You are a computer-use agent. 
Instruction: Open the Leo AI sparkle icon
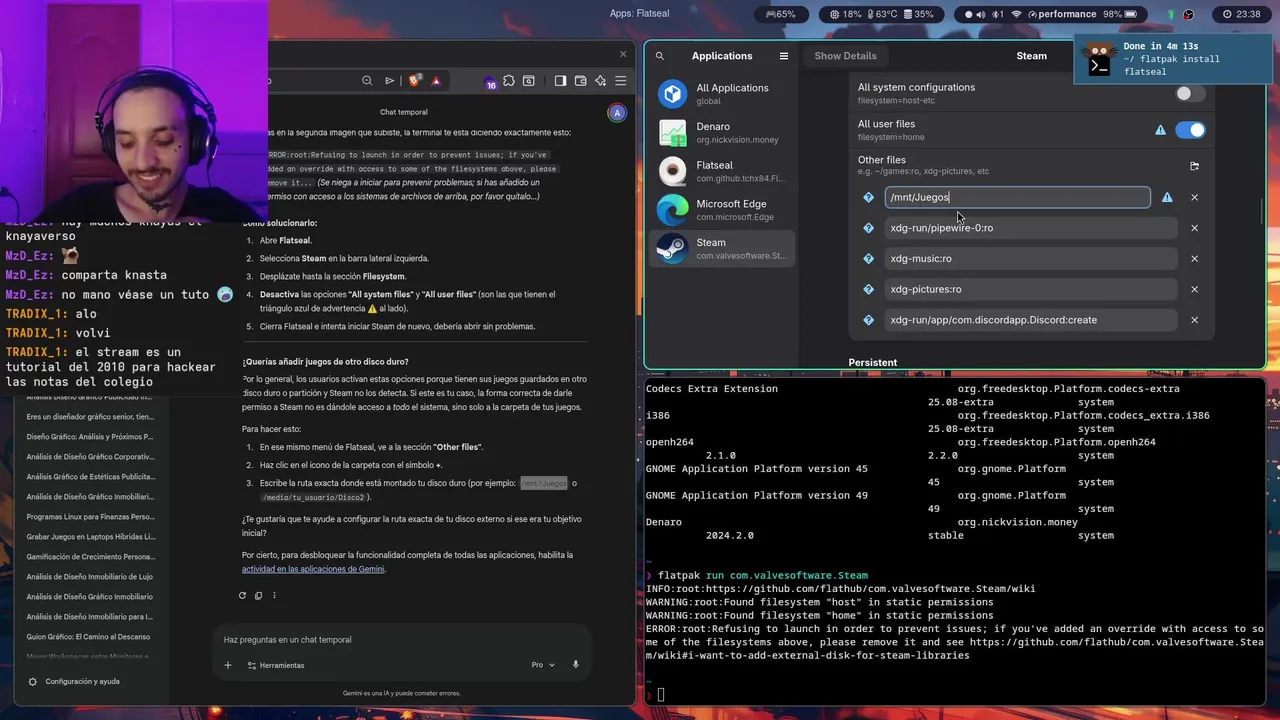pyautogui.click(x=601, y=81)
